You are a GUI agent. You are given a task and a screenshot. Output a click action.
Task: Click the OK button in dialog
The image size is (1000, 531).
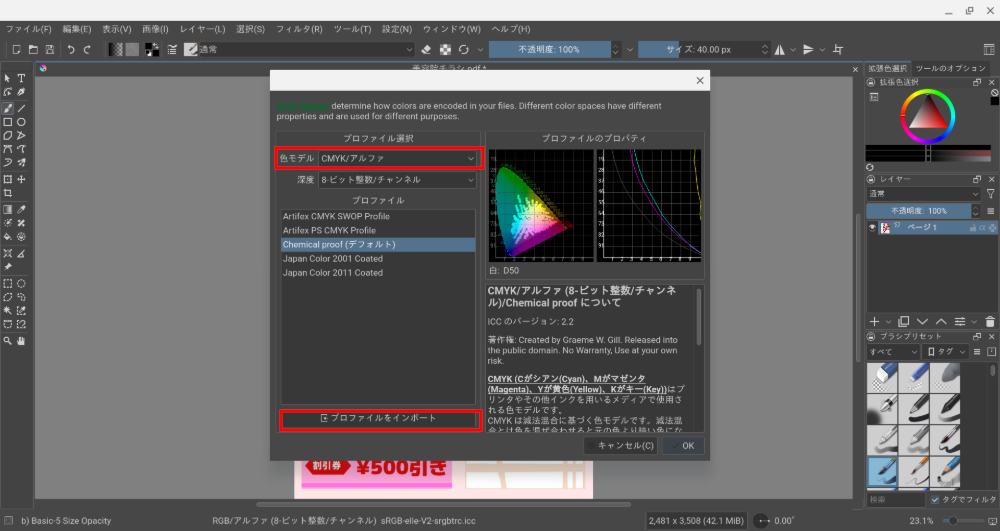tap(683, 446)
